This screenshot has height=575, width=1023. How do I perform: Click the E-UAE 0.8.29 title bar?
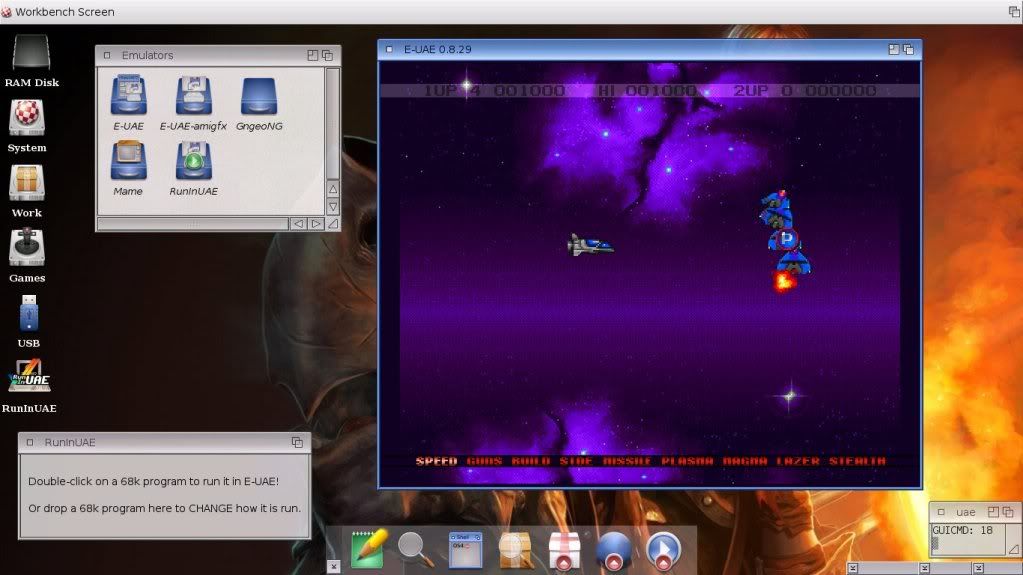tap(649, 50)
